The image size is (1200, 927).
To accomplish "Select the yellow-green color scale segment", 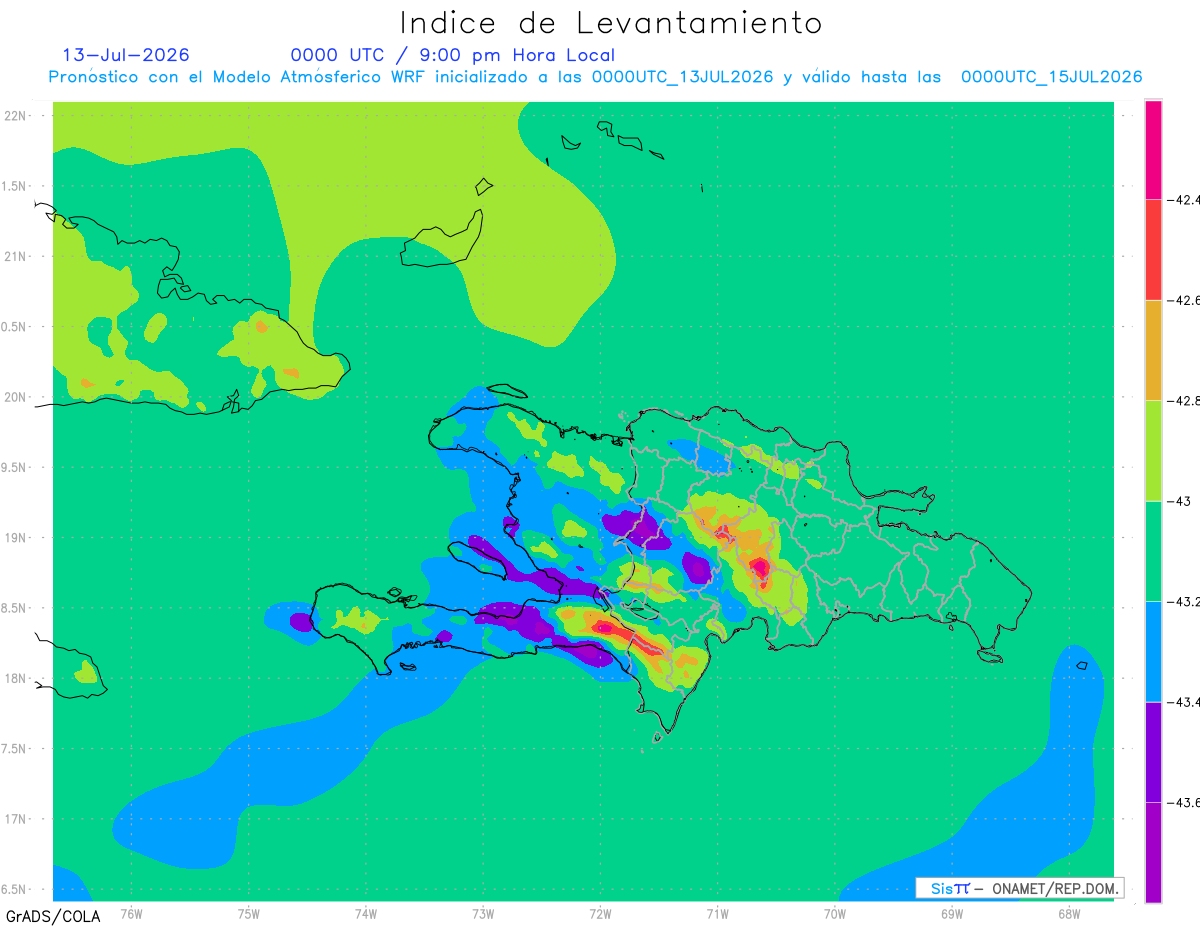I will coord(1153,451).
